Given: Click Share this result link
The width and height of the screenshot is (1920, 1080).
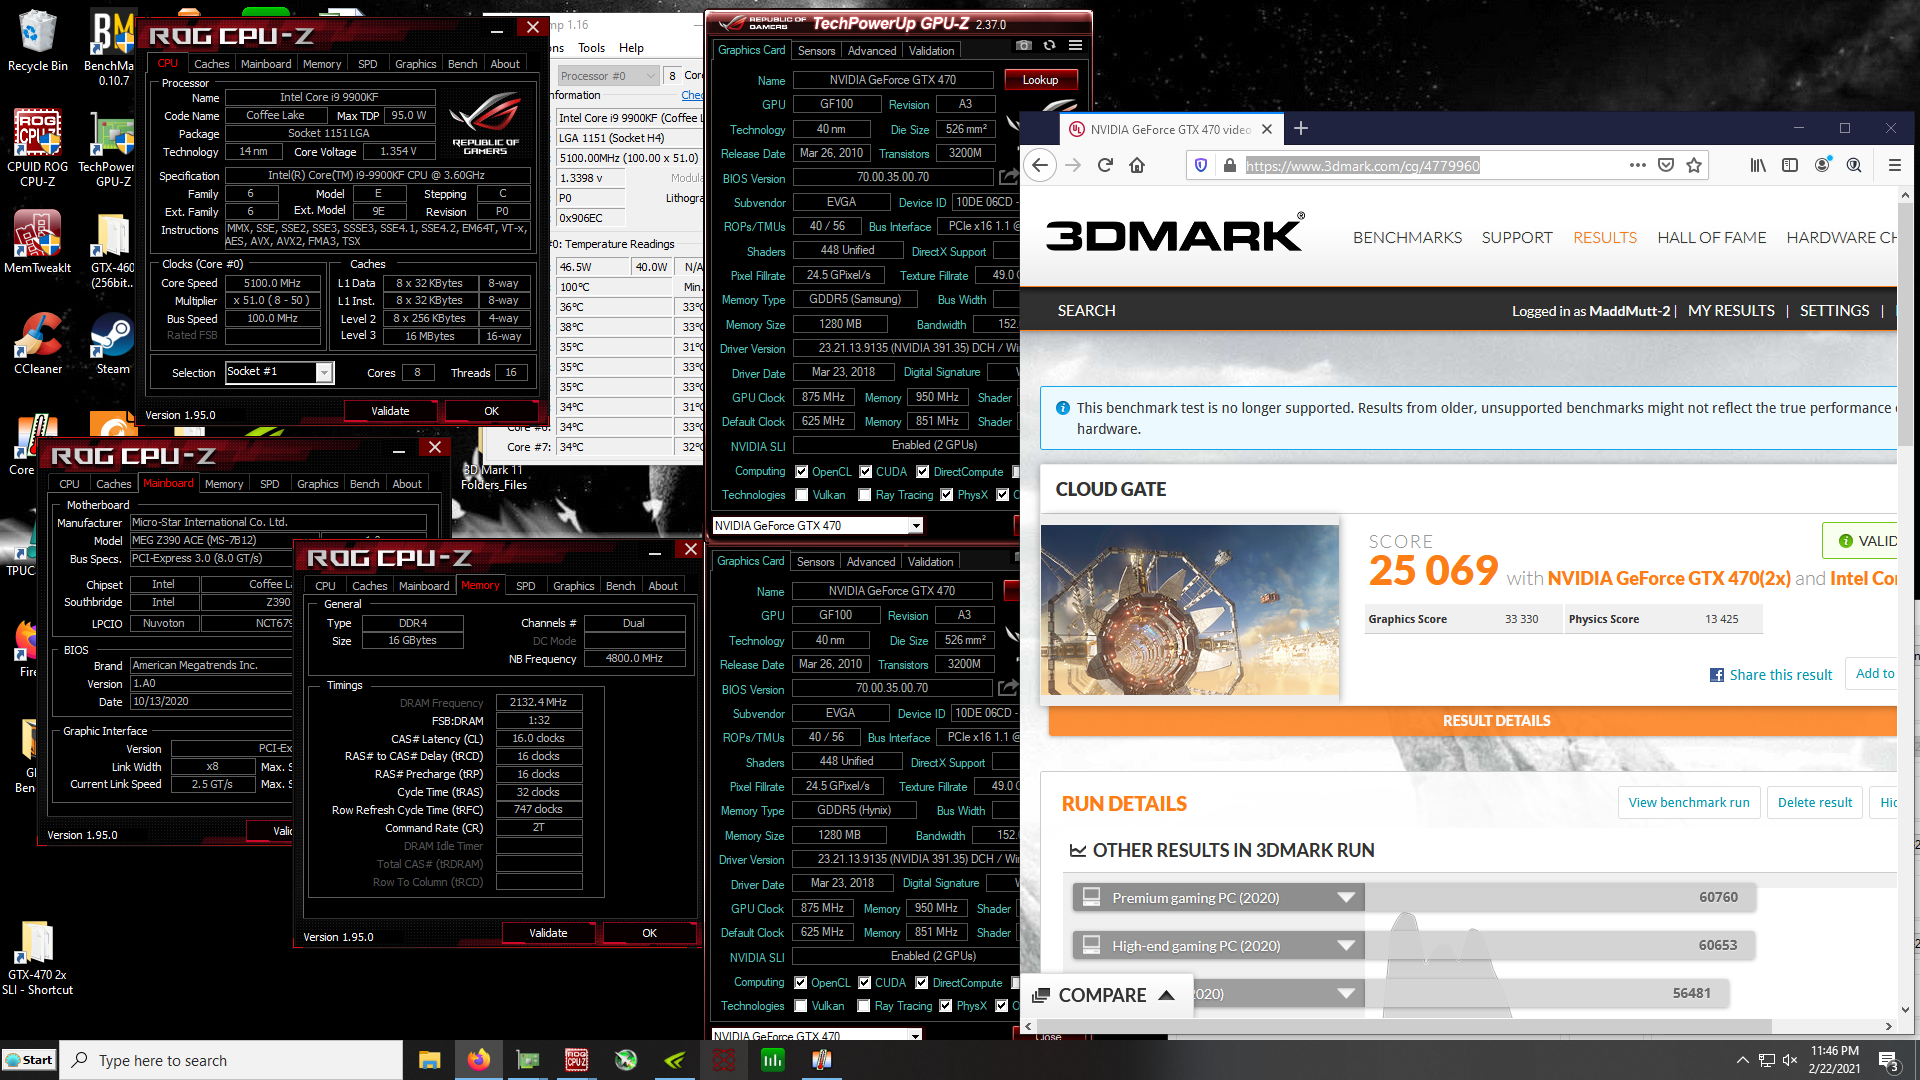Looking at the screenshot, I should coord(1771,675).
